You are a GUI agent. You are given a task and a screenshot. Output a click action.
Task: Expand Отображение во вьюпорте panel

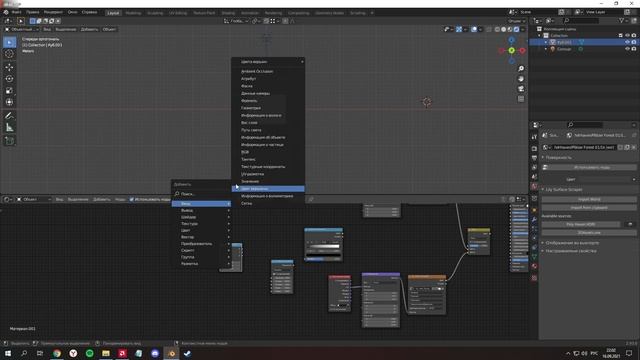tap(572, 243)
